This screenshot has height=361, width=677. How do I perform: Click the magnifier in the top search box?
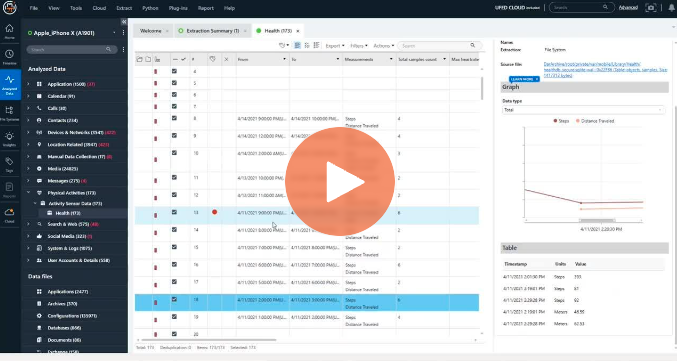605,7
